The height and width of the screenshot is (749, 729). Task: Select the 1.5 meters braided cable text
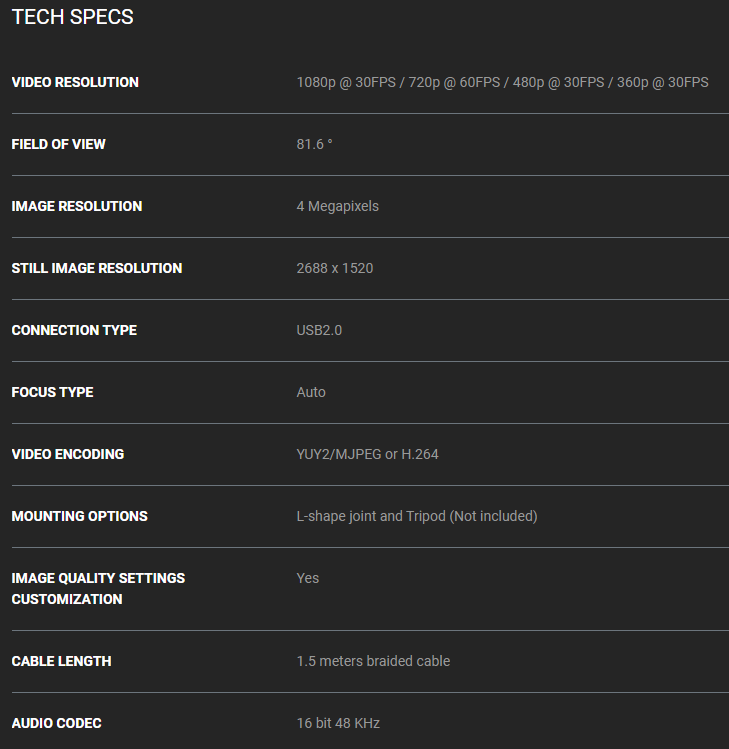373,661
